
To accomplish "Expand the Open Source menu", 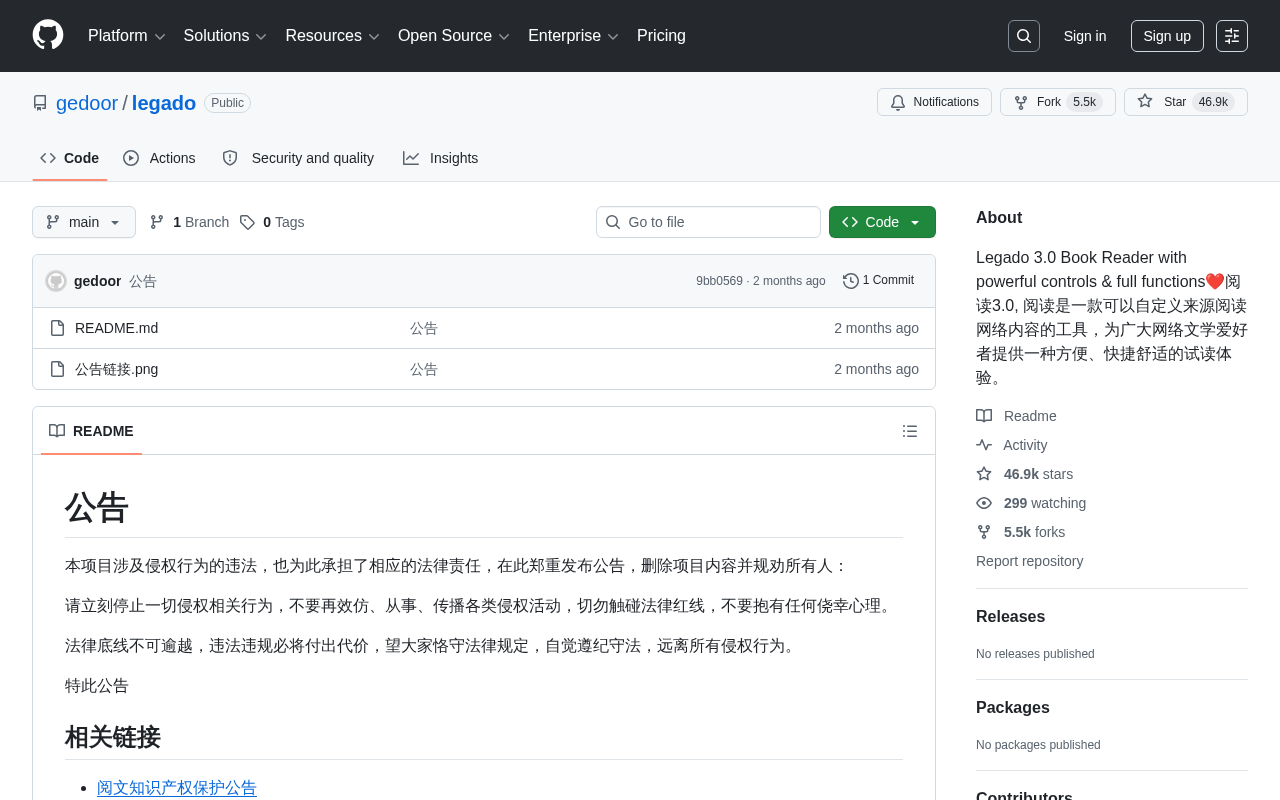I will tap(454, 36).
